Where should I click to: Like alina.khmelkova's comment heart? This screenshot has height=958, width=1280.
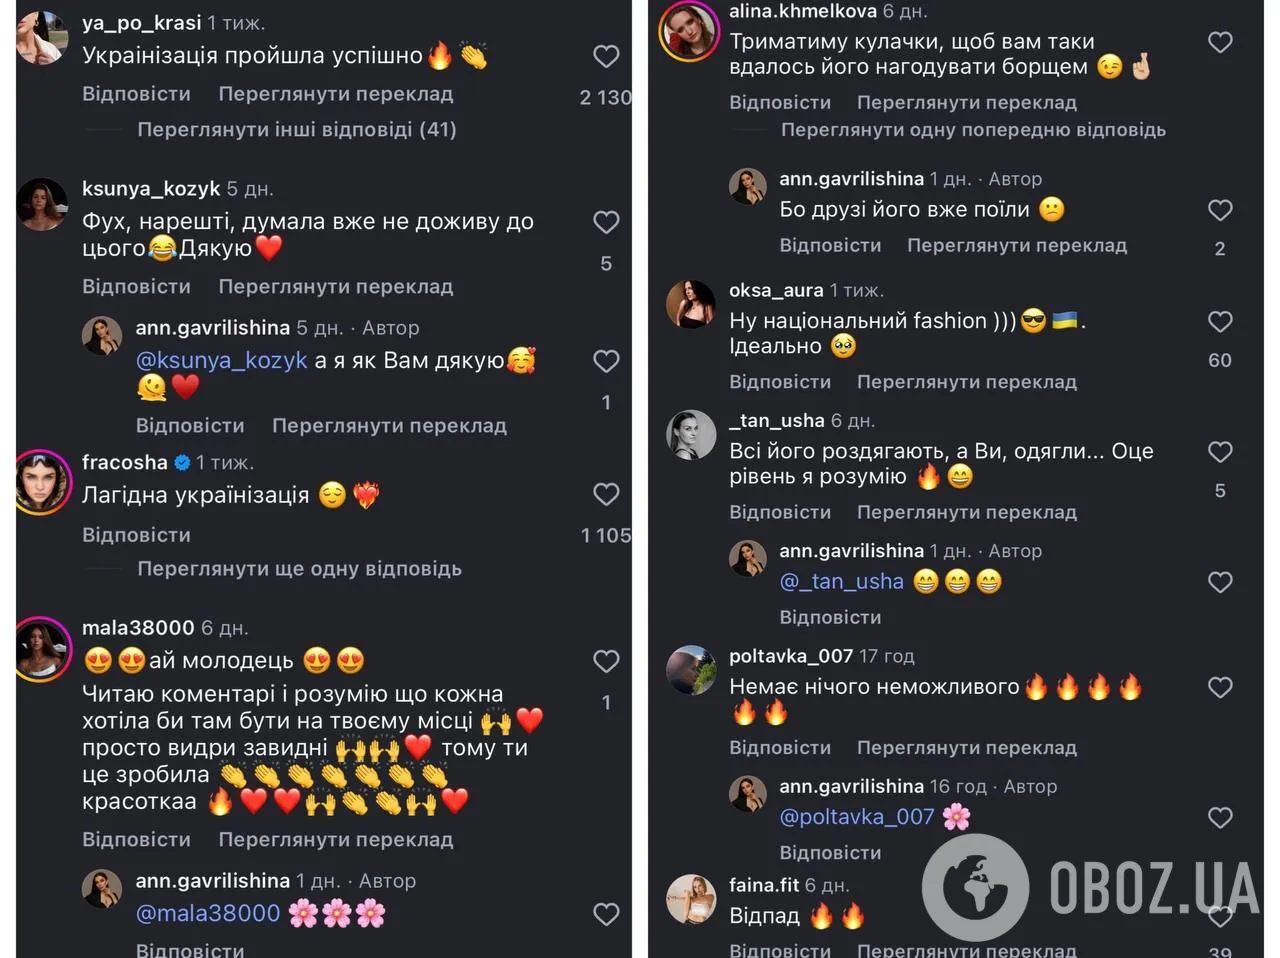click(x=1220, y=42)
